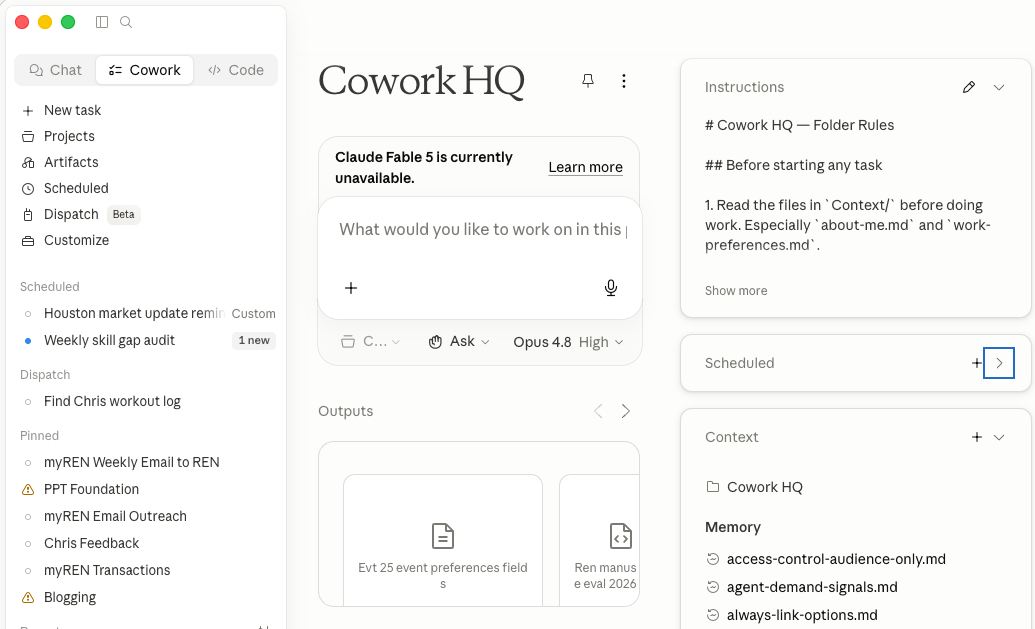Open the Ask mode dropdown

459,342
